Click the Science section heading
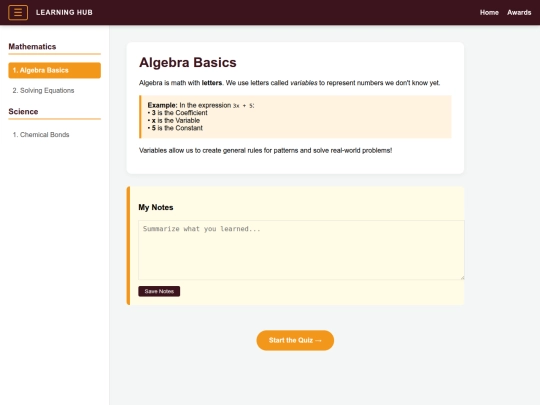 tap(23, 112)
